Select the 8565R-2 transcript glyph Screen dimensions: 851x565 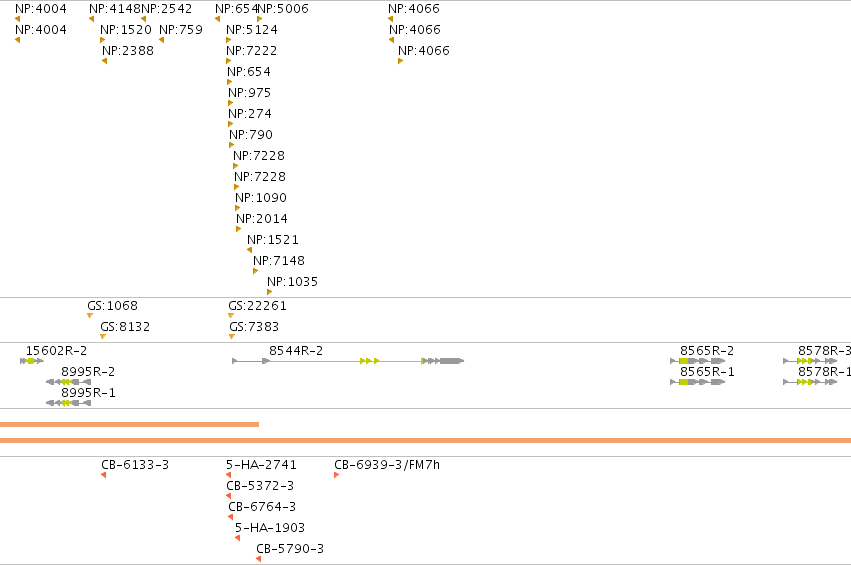coord(698,361)
